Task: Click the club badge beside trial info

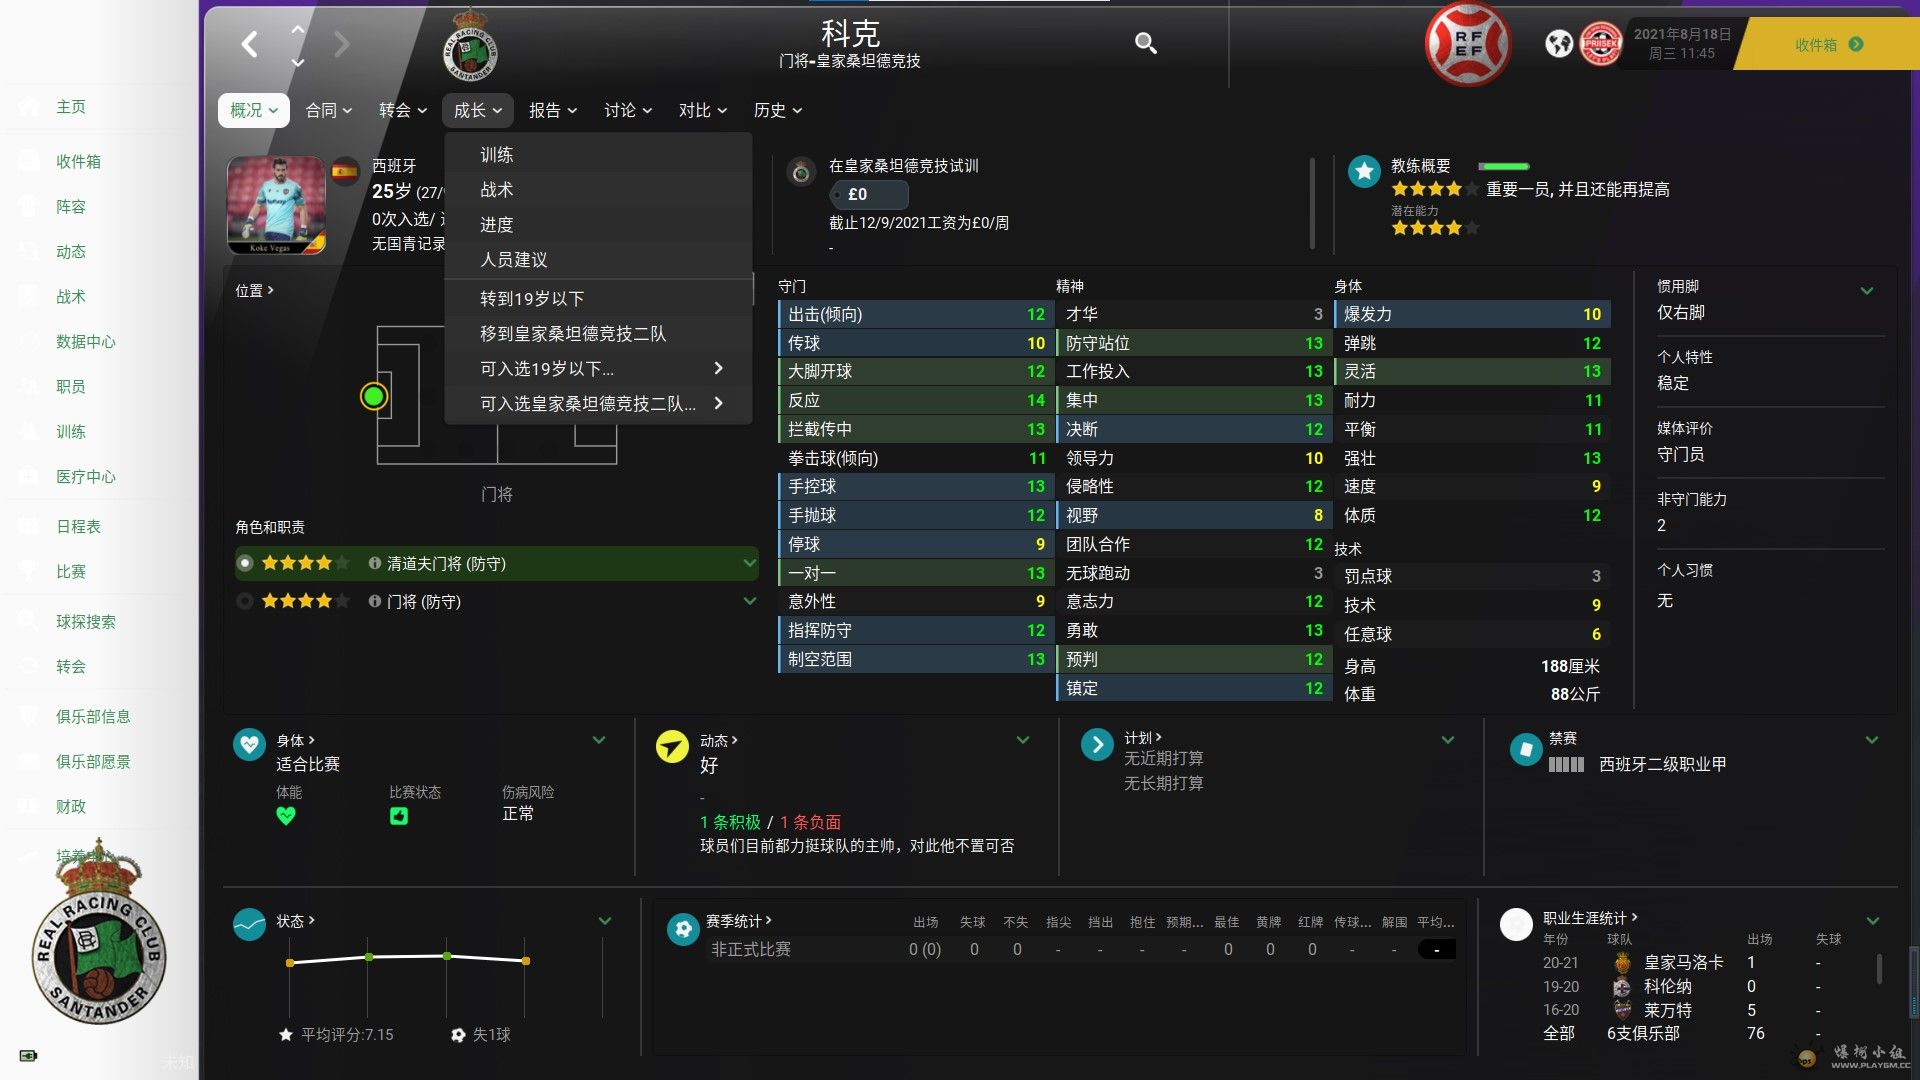Action: 801,173
